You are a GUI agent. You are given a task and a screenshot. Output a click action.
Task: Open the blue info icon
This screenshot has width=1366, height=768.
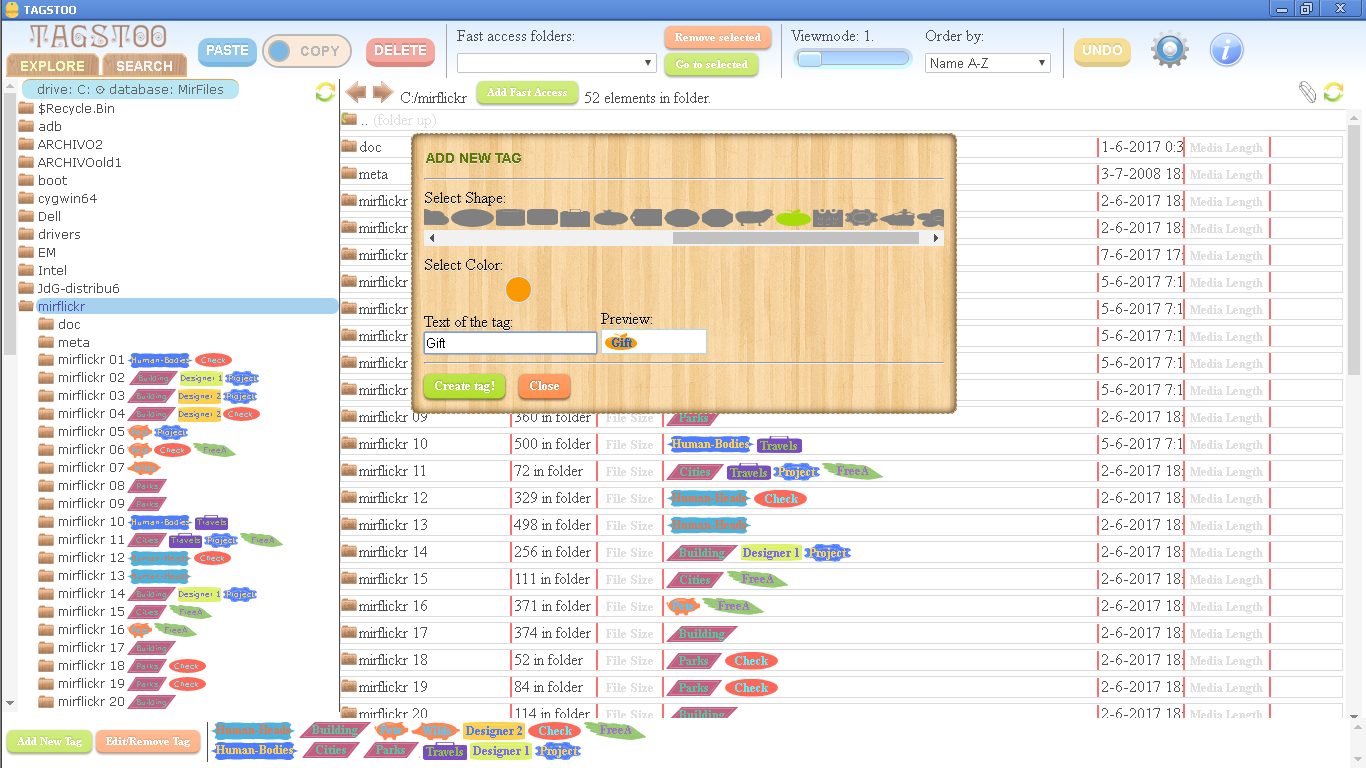coord(1227,50)
